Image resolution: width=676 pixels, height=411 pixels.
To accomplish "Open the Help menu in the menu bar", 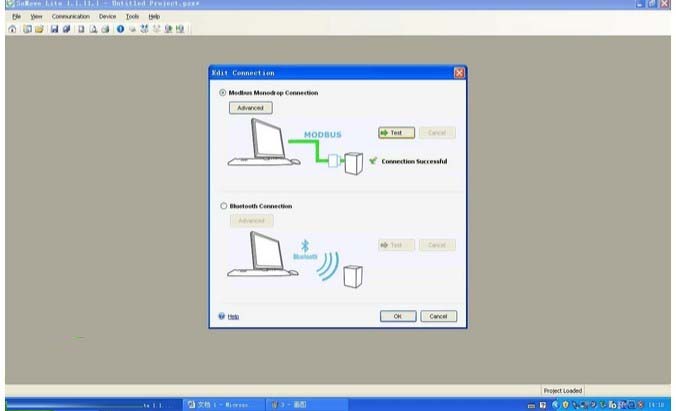I will click(154, 16).
